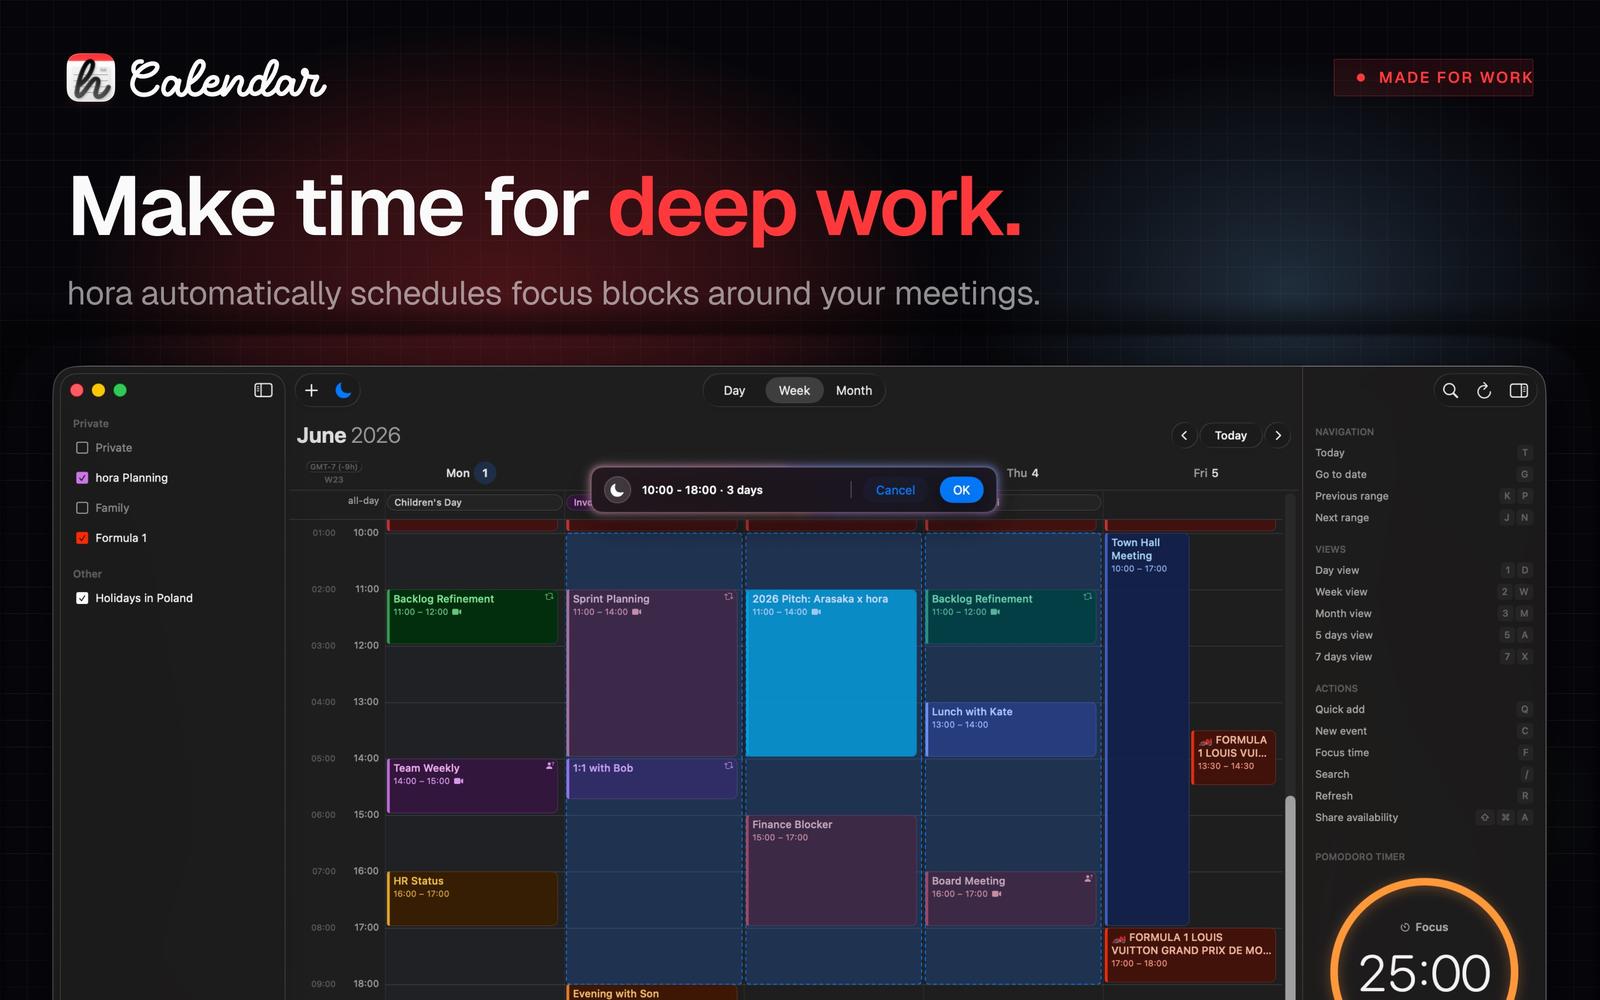Viewport: 1600px width, 1000px height.
Task: Toggle the left sidebar panel icon
Action: 263,390
